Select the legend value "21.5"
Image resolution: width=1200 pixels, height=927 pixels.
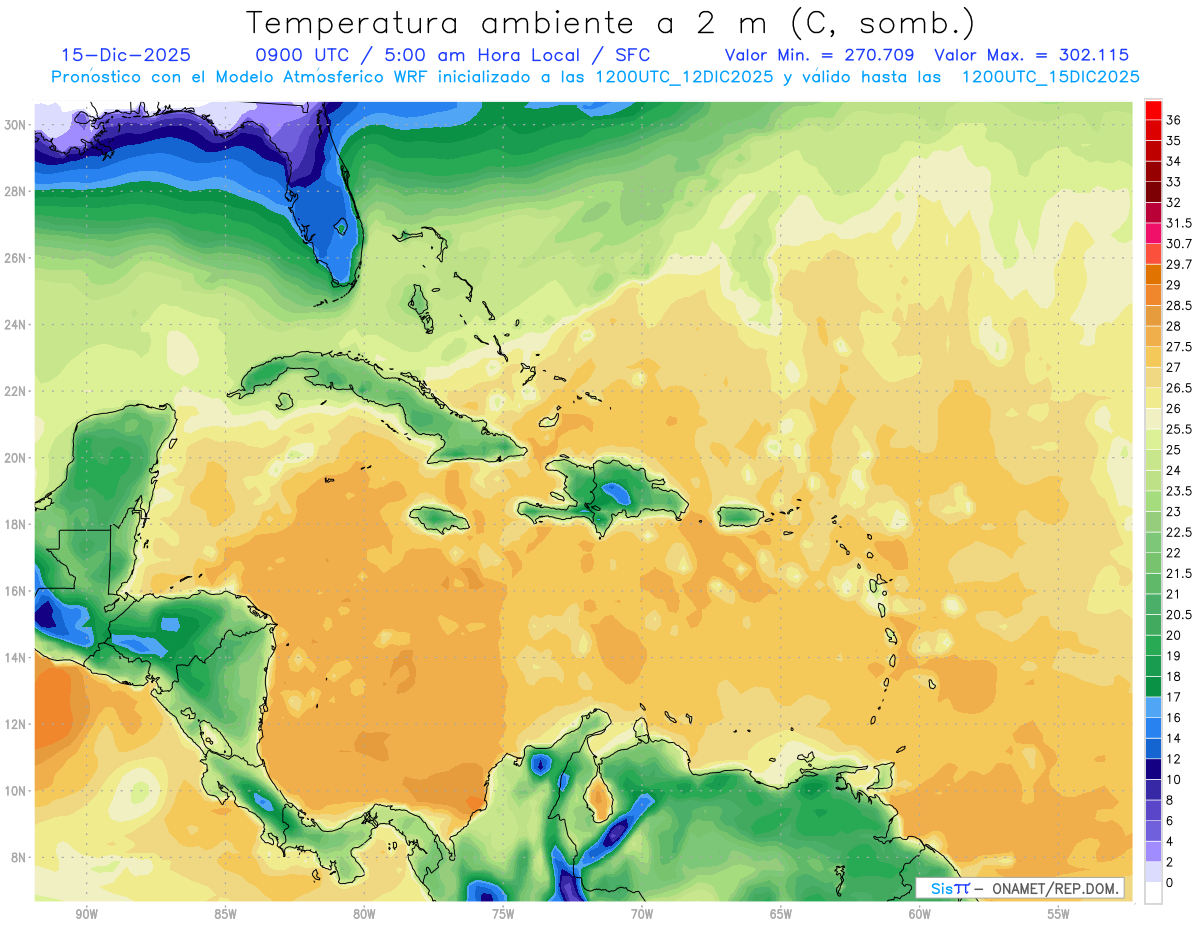click(x=1179, y=573)
